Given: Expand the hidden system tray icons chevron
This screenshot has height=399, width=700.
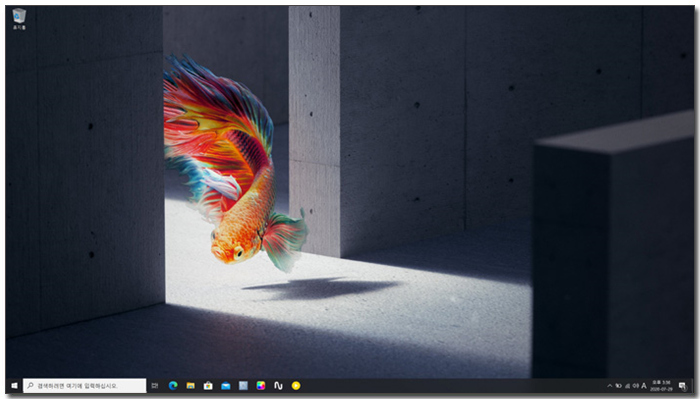Looking at the screenshot, I should (610, 386).
